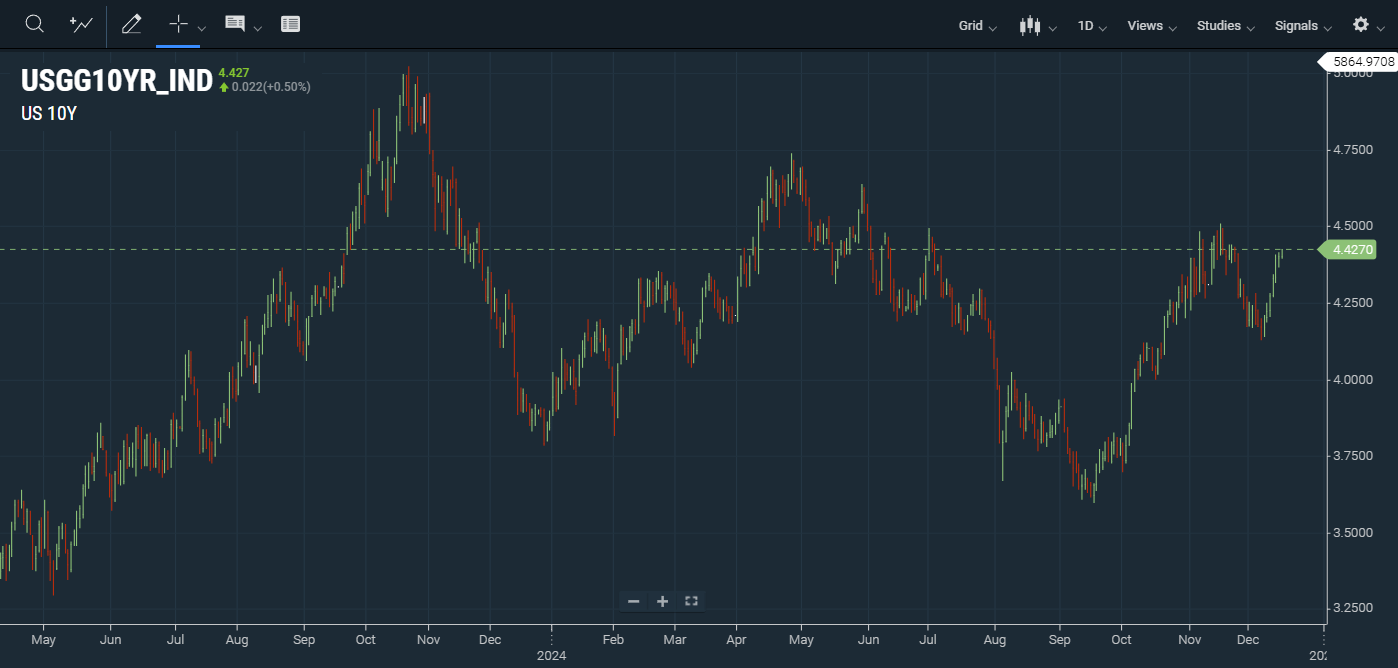The height and width of the screenshot is (668, 1398).
Task: Click the add comparison series icon
Action: 81,24
